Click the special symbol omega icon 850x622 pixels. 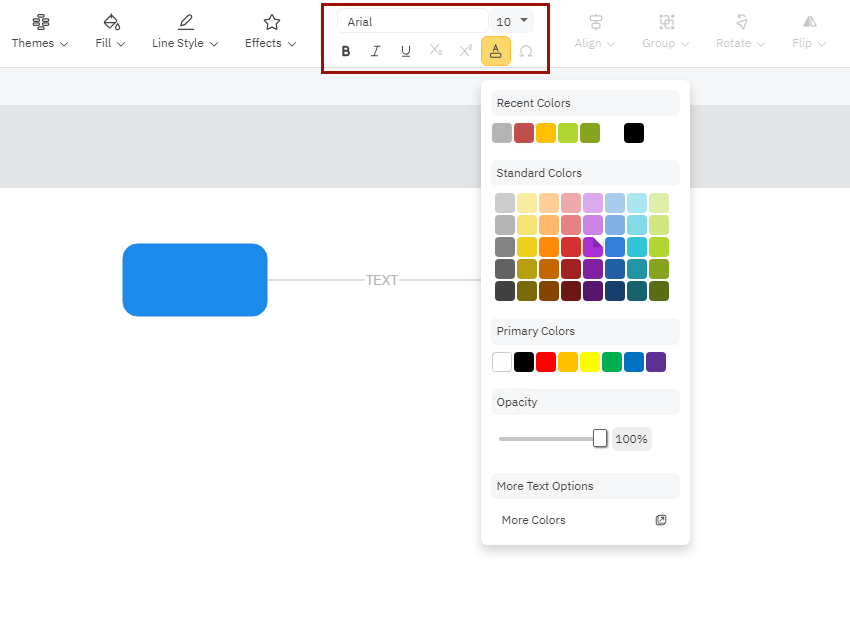tap(526, 51)
